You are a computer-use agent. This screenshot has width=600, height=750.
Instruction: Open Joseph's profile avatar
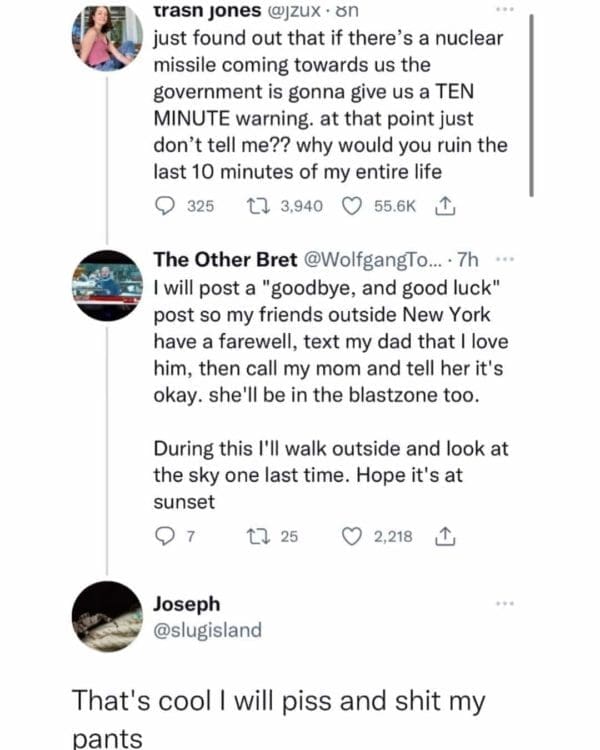107,616
